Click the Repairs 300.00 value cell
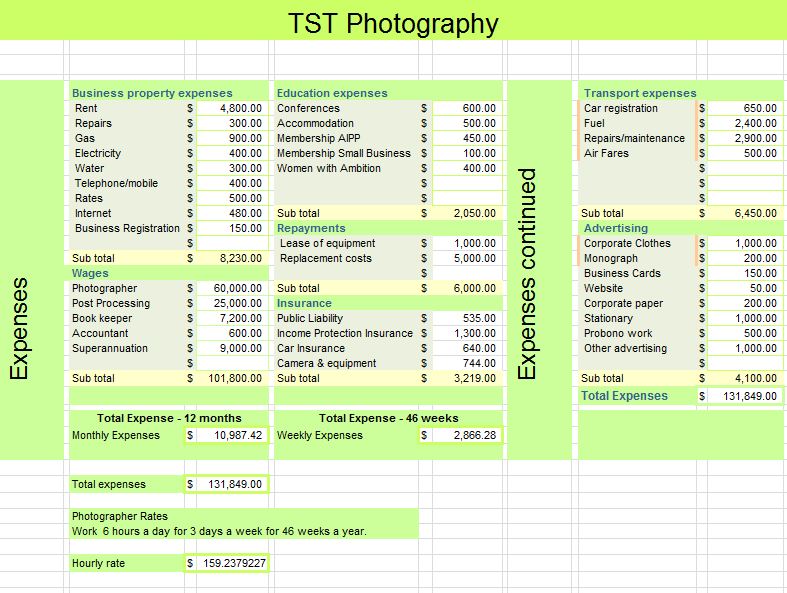Viewport: 787px width, 593px height. pos(232,123)
